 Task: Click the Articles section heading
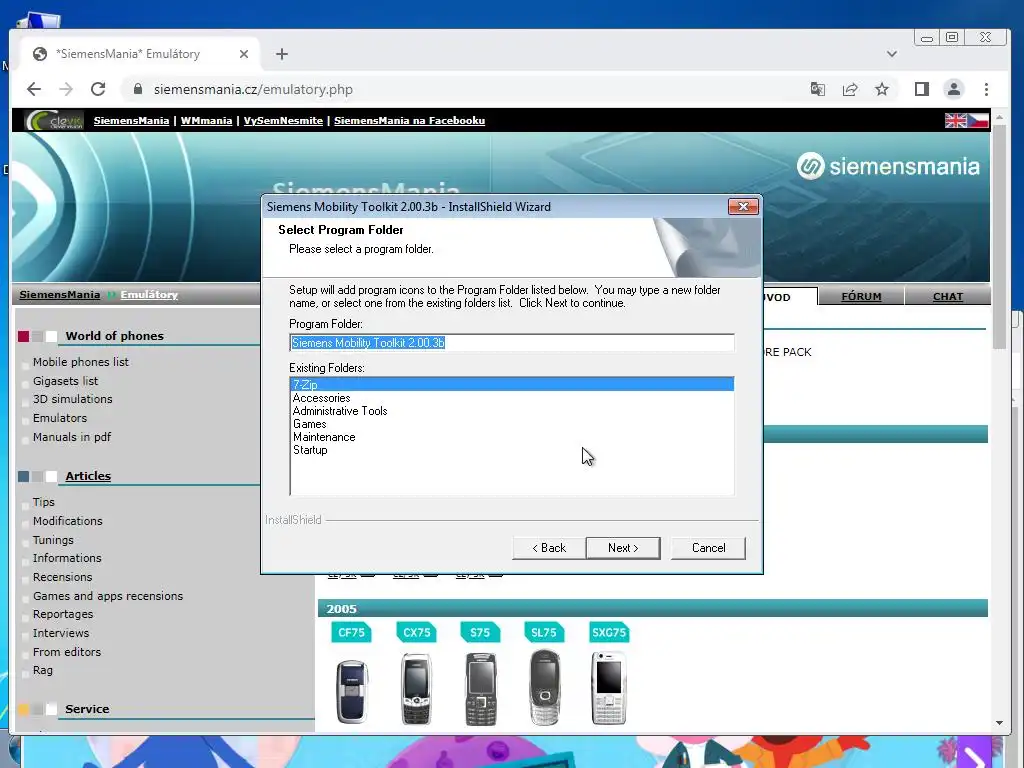(88, 476)
